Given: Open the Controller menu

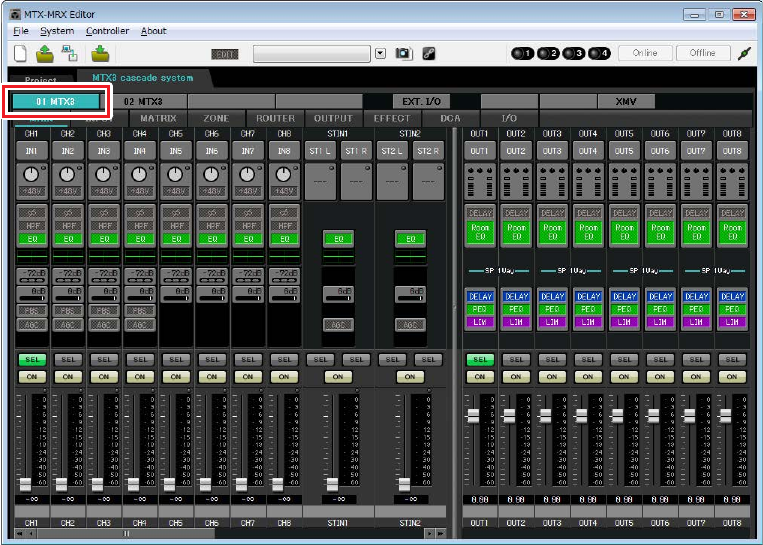Looking at the screenshot, I should pyautogui.click(x=108, y=31).
